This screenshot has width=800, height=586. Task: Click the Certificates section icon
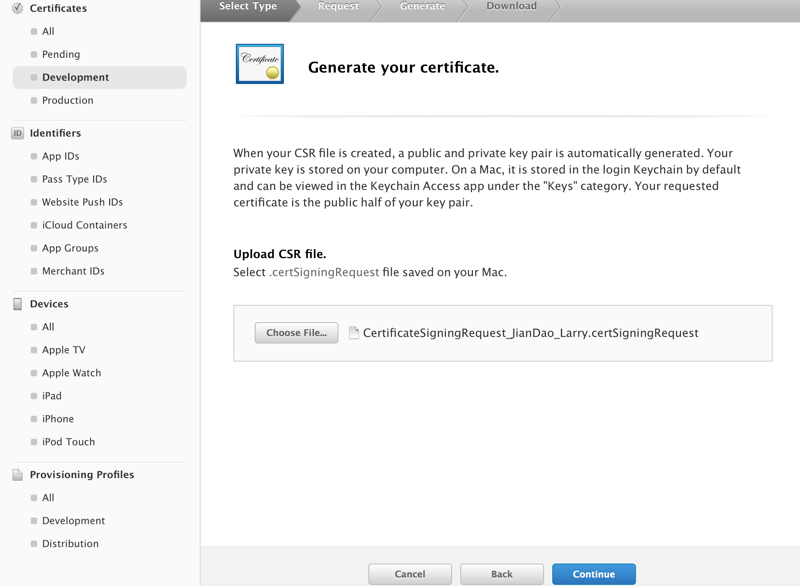[17, 8]
